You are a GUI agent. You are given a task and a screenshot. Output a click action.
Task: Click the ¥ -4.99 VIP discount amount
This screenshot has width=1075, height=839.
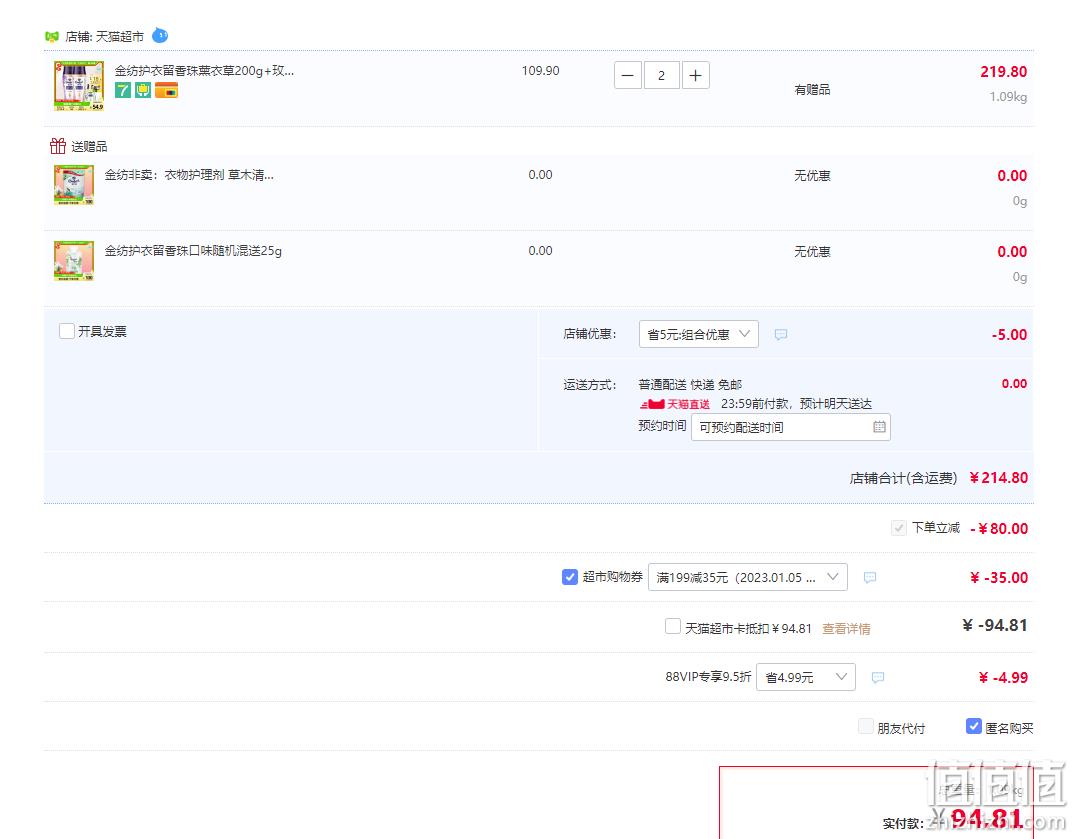click(x=1003, y=678)
